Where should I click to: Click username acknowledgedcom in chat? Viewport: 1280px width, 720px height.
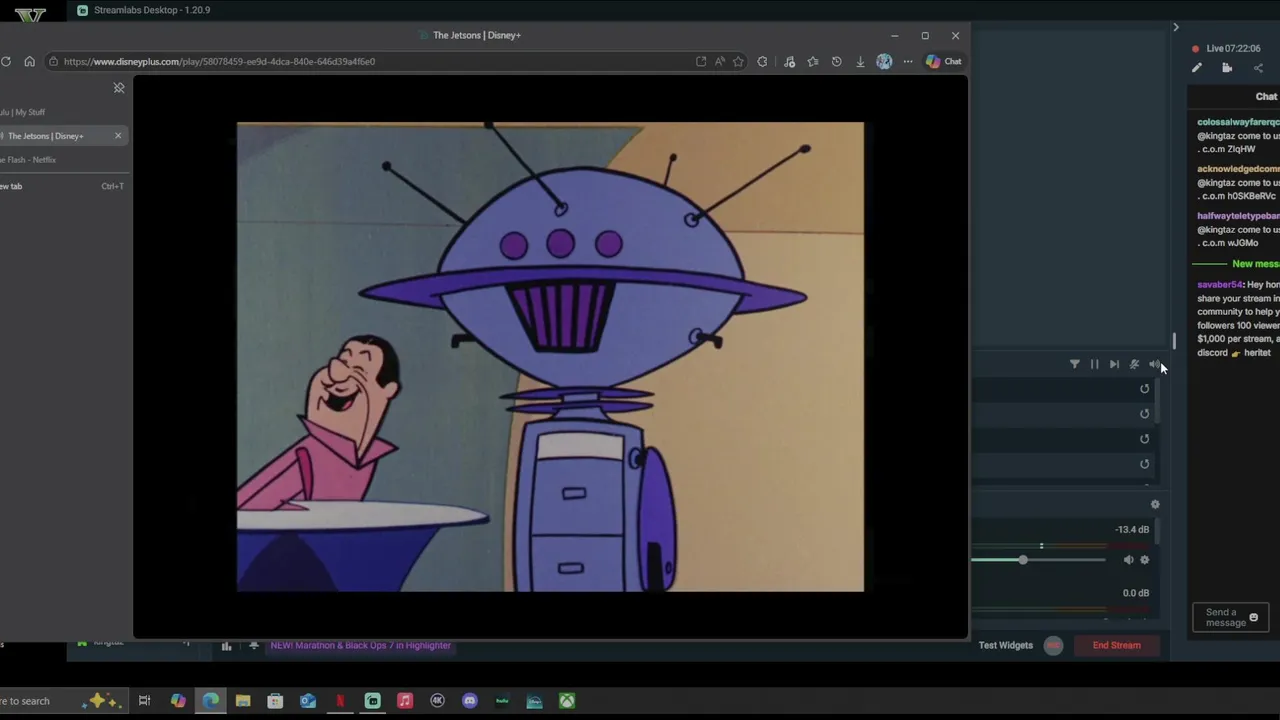click(x=1238, y=169)
